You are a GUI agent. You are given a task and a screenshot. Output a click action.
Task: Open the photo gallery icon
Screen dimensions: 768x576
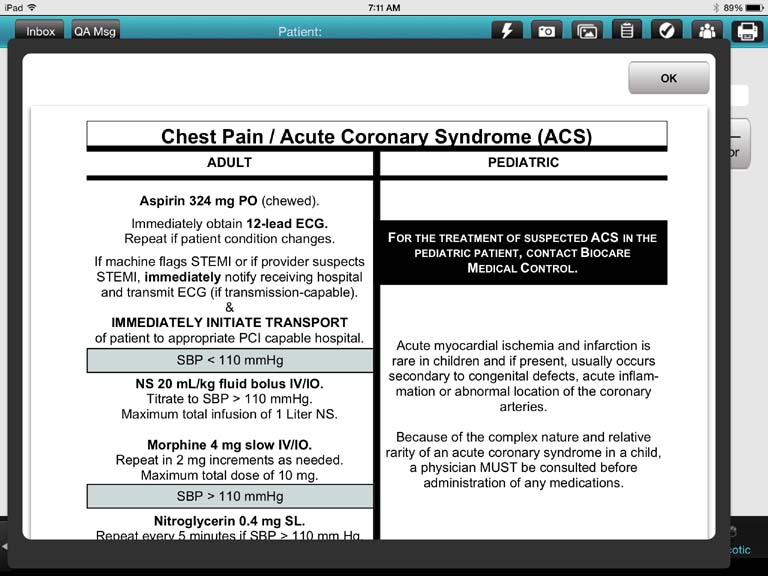click(x=587, y=31)
